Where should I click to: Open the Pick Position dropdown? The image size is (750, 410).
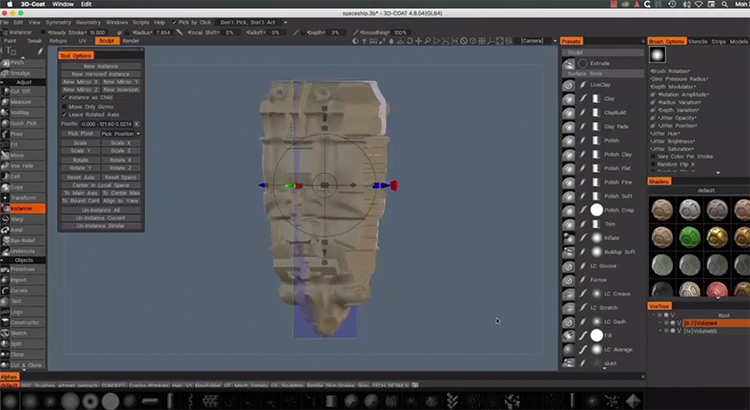click(x=121, y=134)
